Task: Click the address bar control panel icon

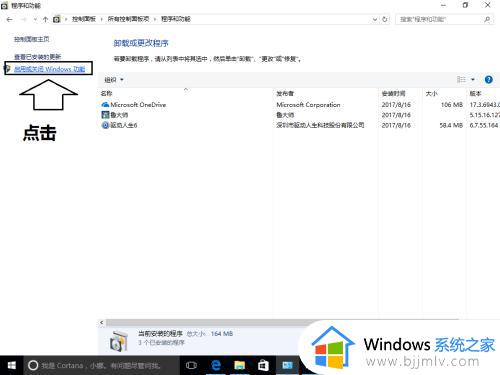Action: click(x=57, y=19)
